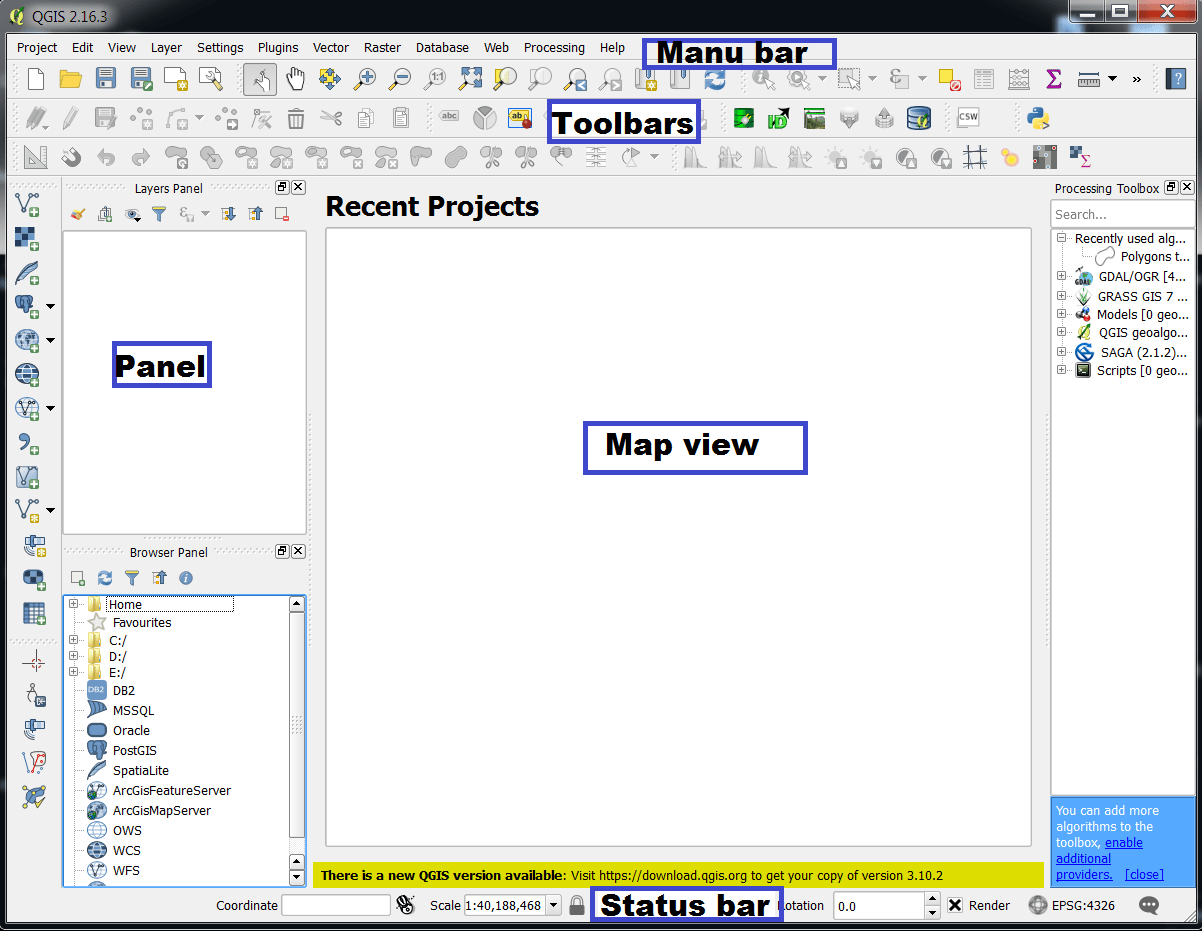
Task: Expand the Home folder in Browser
Action: (x=73, y=604)
